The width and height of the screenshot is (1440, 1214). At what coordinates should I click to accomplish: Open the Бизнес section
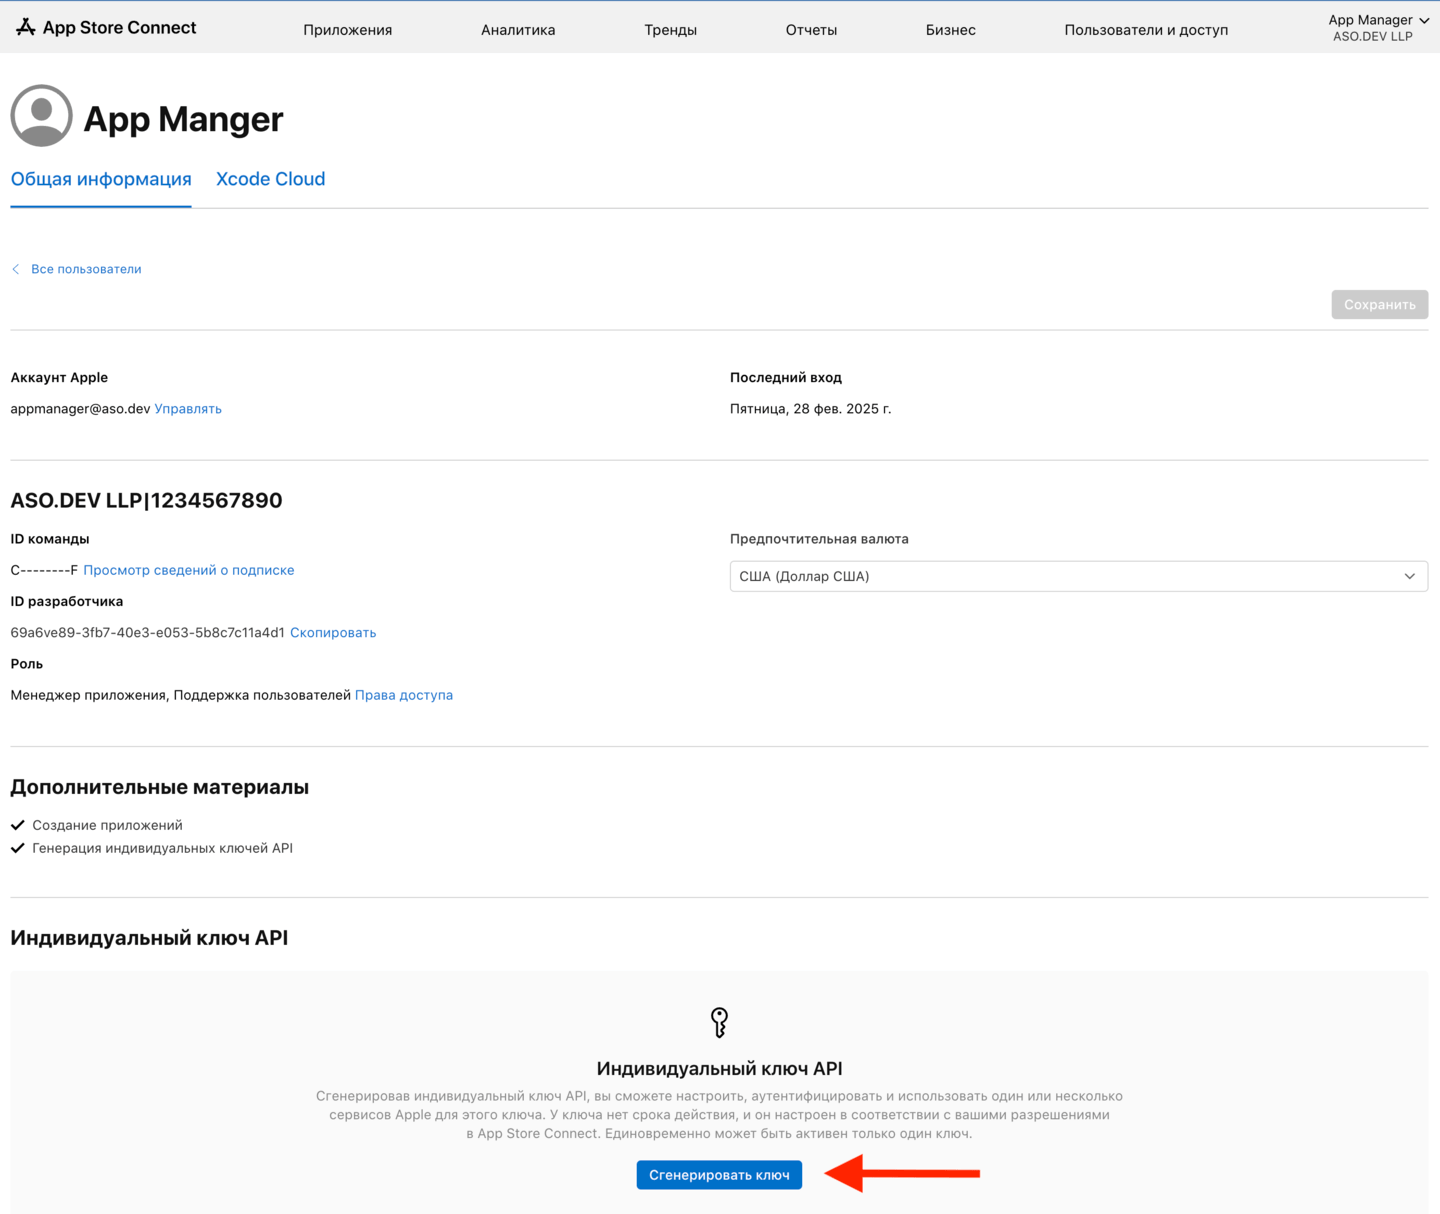tap(950, 30)
